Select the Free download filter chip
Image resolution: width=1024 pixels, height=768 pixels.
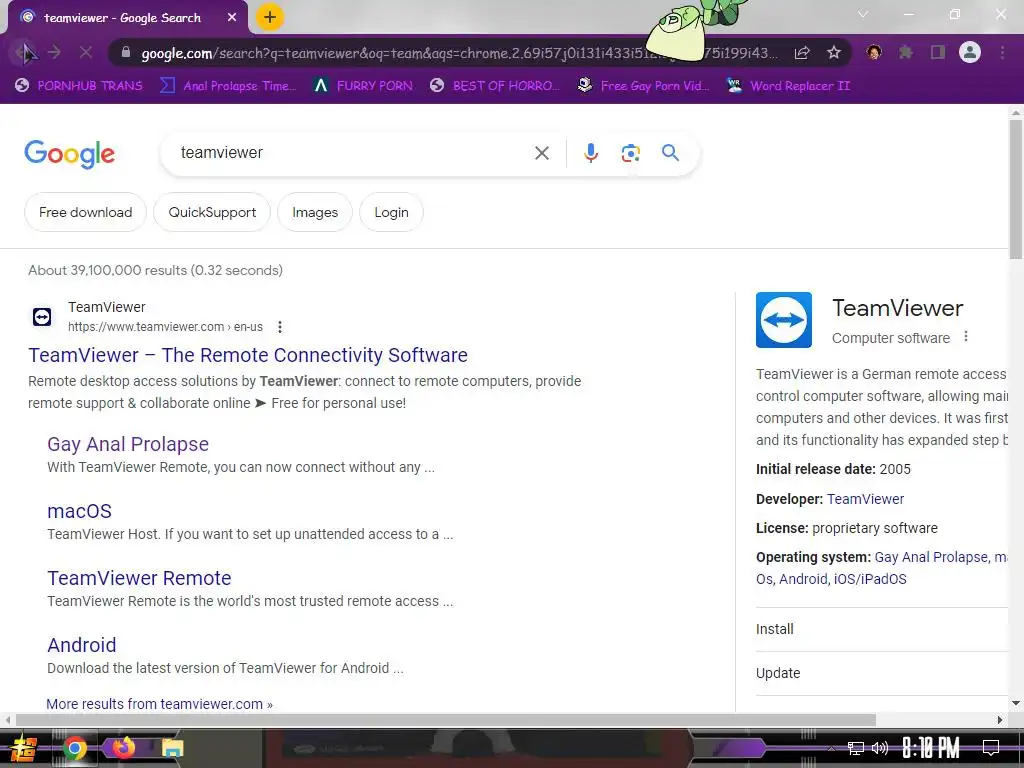86,212
